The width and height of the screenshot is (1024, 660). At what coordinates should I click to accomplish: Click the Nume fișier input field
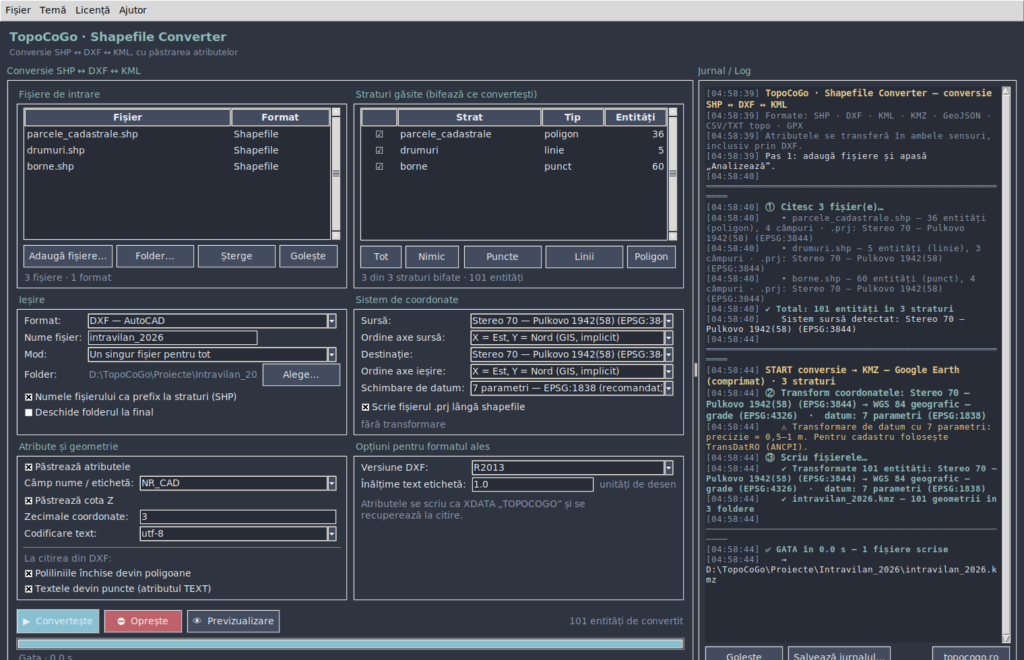click(172, 338)
